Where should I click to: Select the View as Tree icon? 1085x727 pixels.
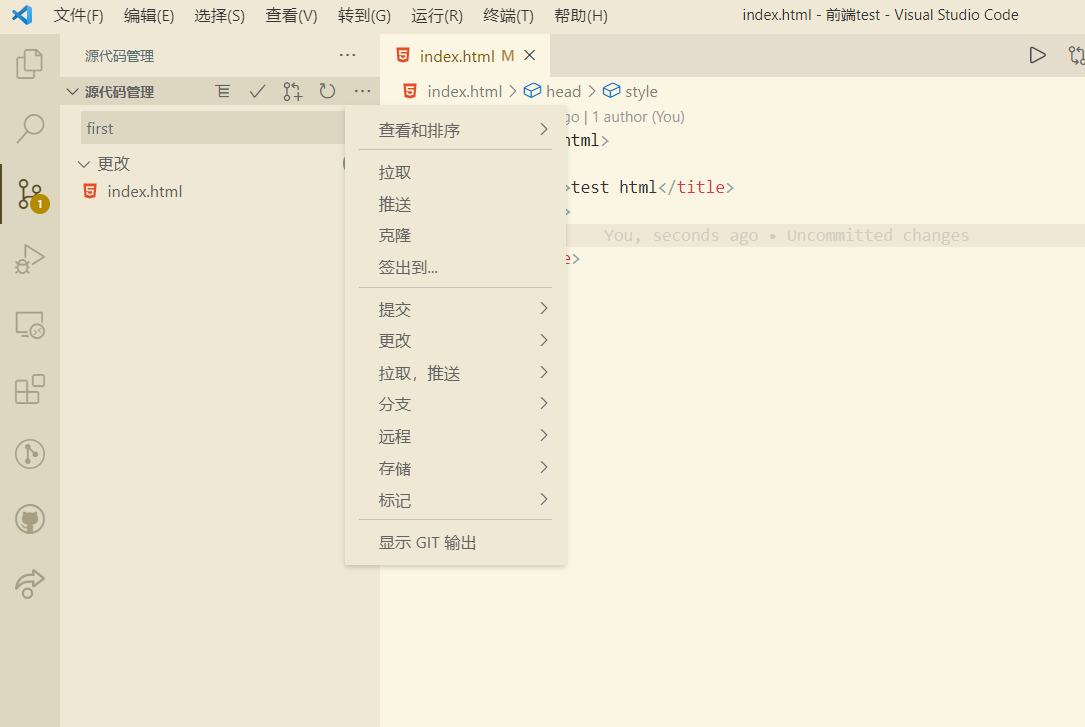(222, 91)
